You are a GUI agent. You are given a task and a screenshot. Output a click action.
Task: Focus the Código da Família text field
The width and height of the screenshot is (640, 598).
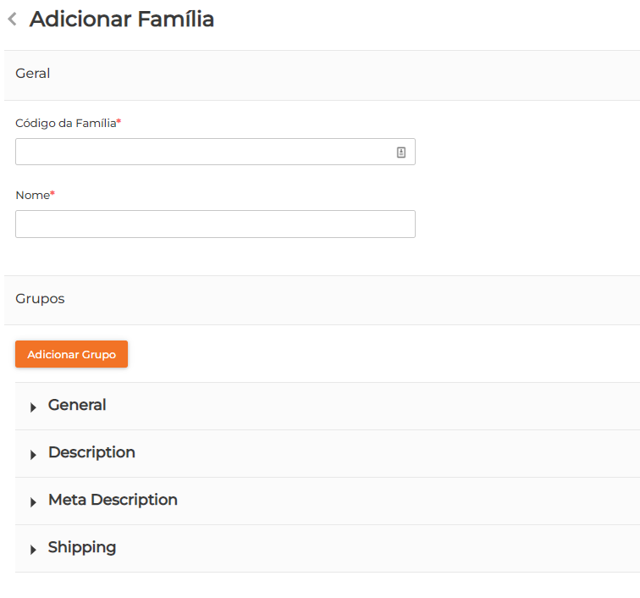(x=200, y=152)
